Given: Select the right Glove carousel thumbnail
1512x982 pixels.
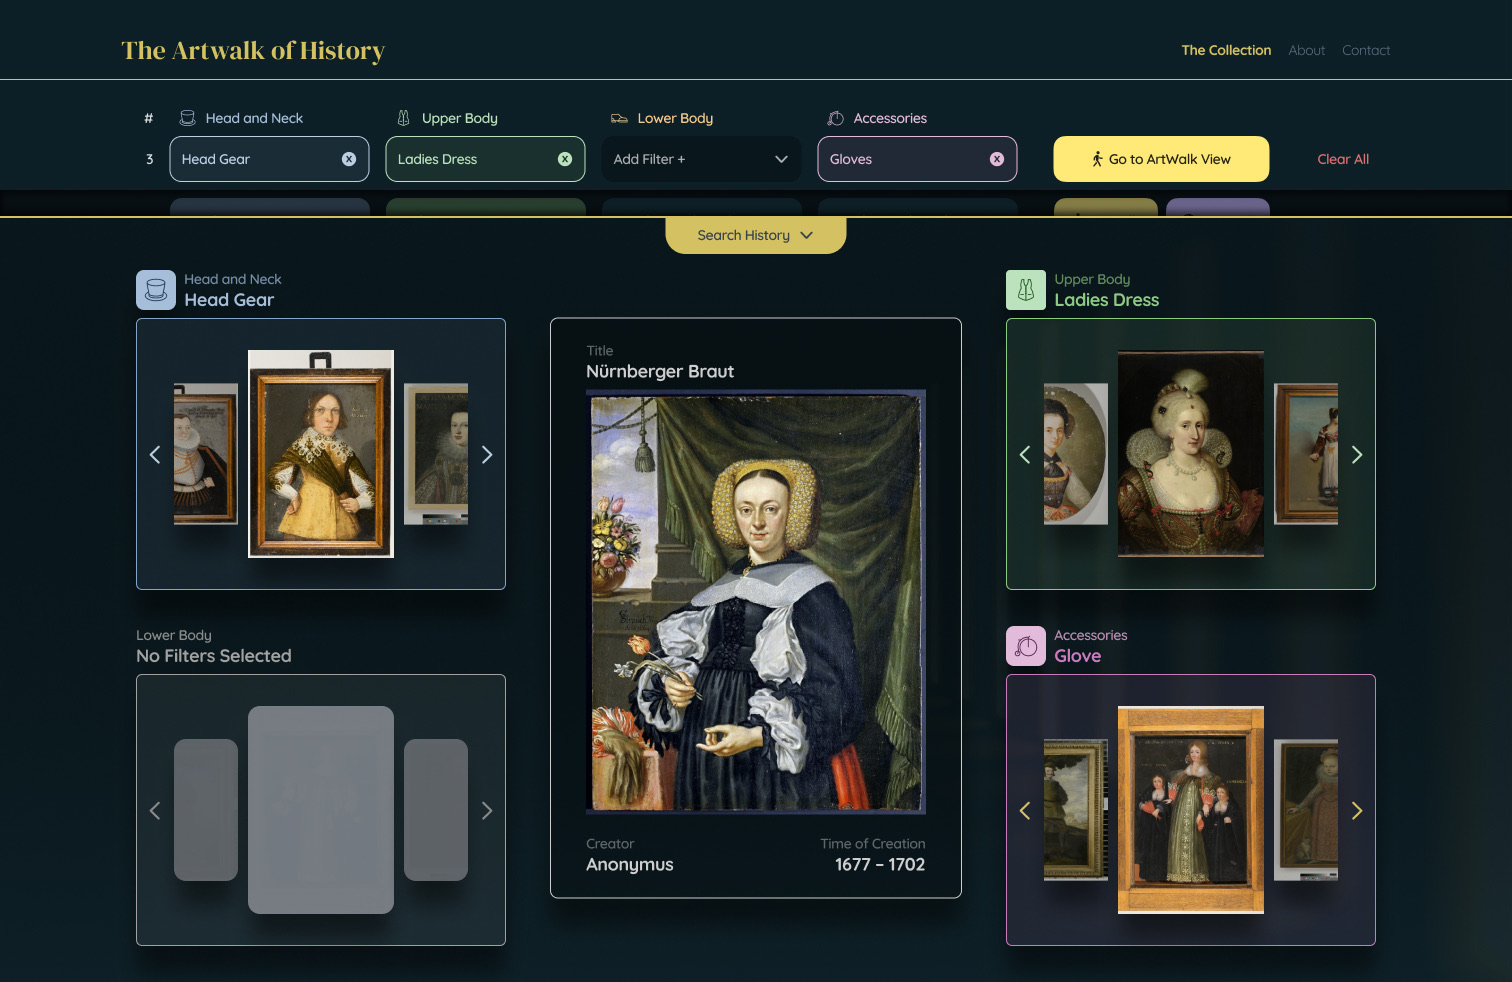Looking at the screenshot, I should point(1306,810).
